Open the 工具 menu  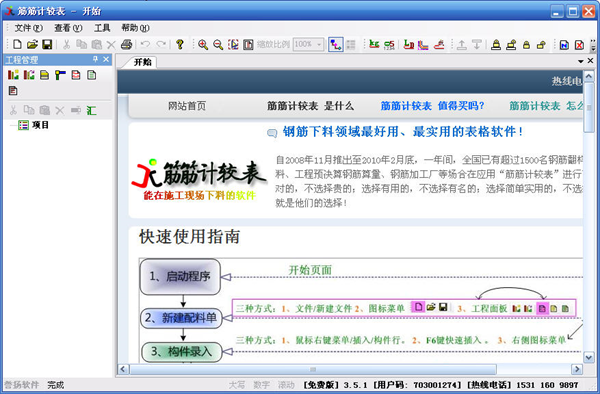pos(102,28)
